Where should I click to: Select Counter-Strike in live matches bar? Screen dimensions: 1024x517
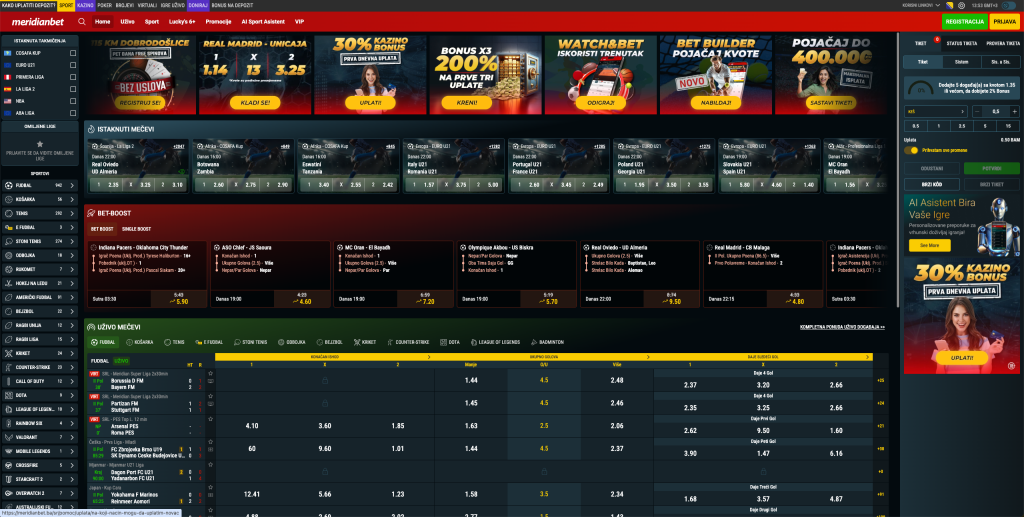(409, 342)
